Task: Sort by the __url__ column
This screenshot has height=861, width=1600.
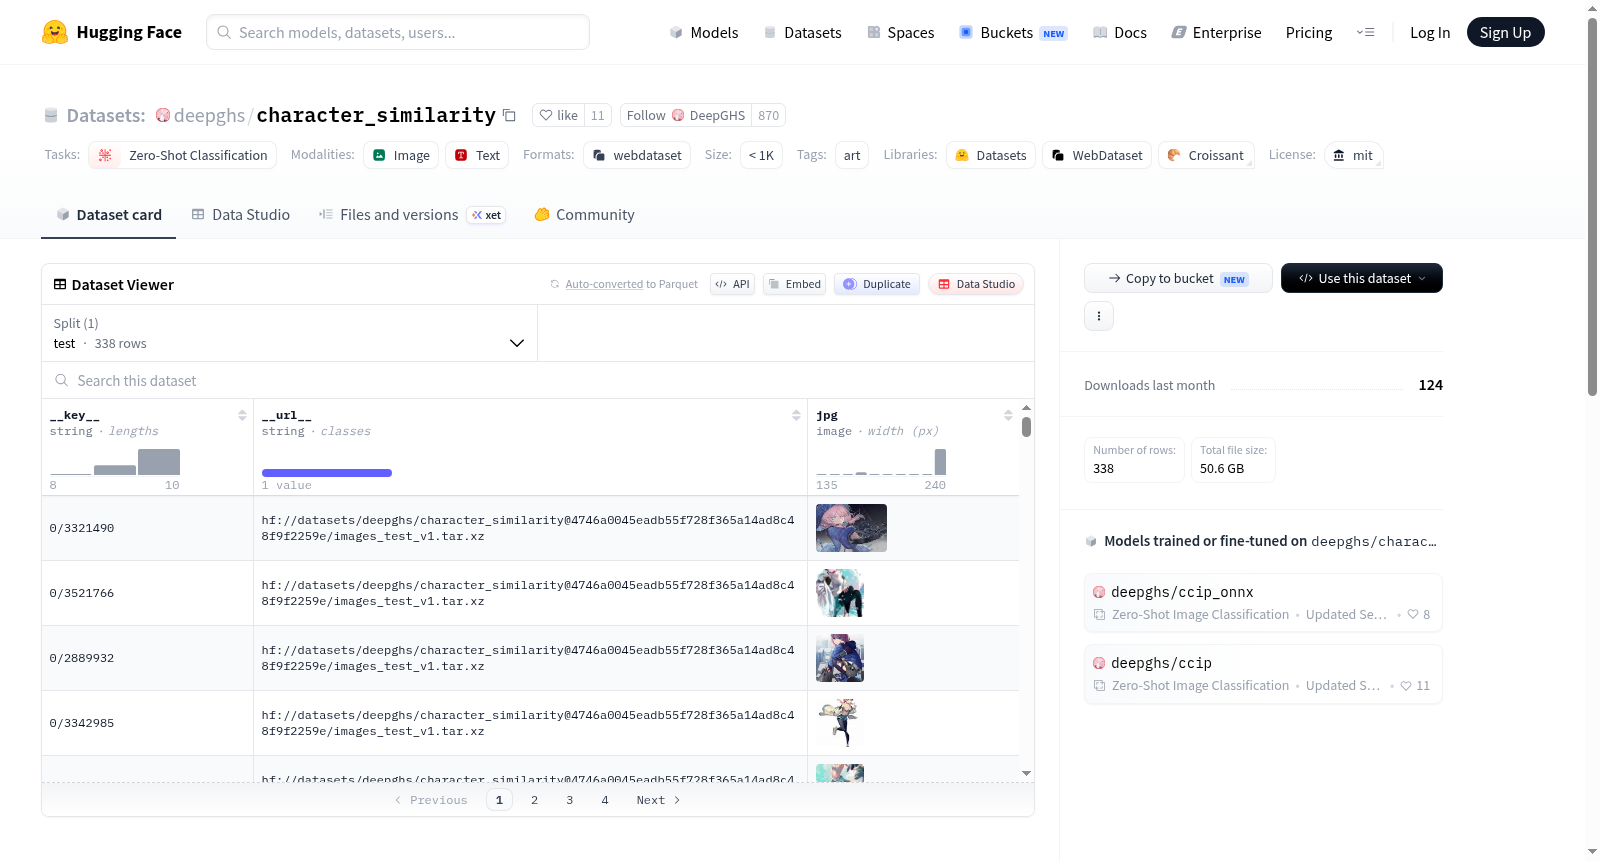Action: (x=796, y=415)
